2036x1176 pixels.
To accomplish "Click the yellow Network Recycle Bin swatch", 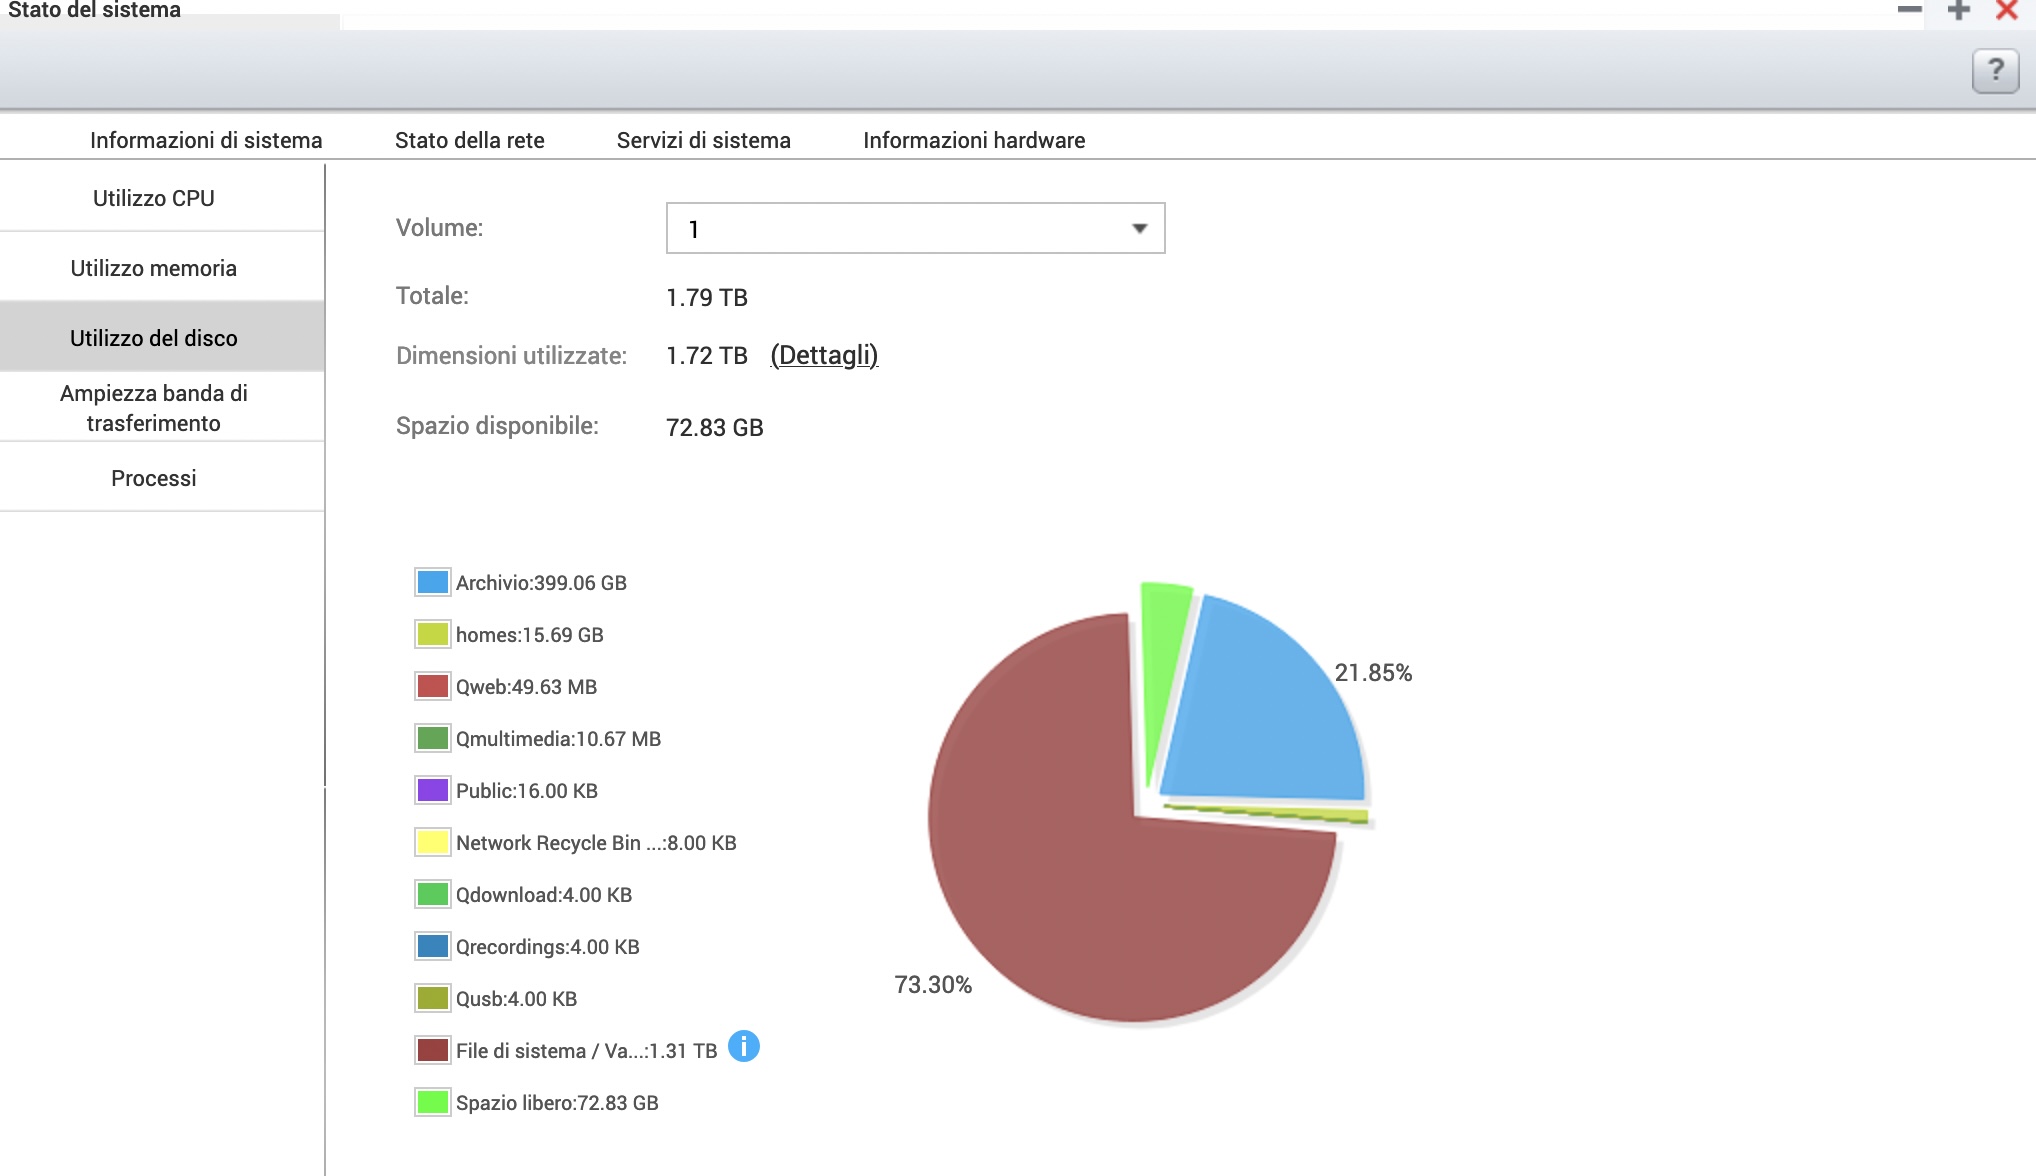I will click(x=432, y=842).
